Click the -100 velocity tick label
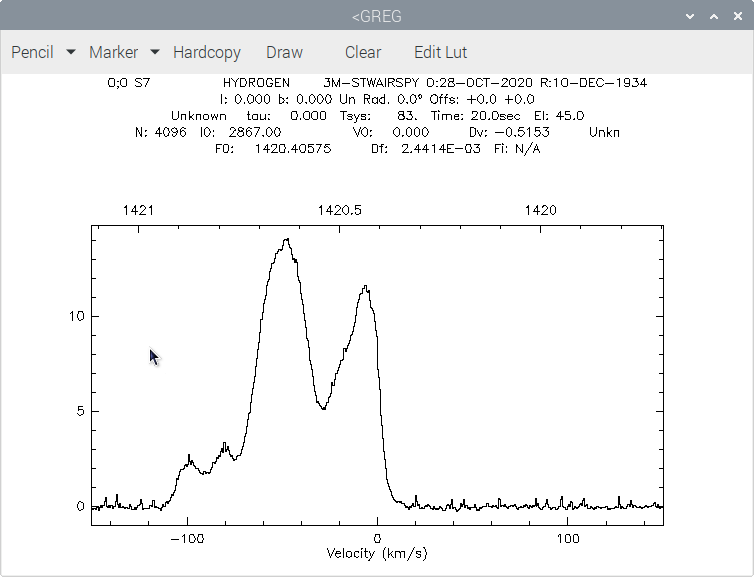 pos(188,539)
